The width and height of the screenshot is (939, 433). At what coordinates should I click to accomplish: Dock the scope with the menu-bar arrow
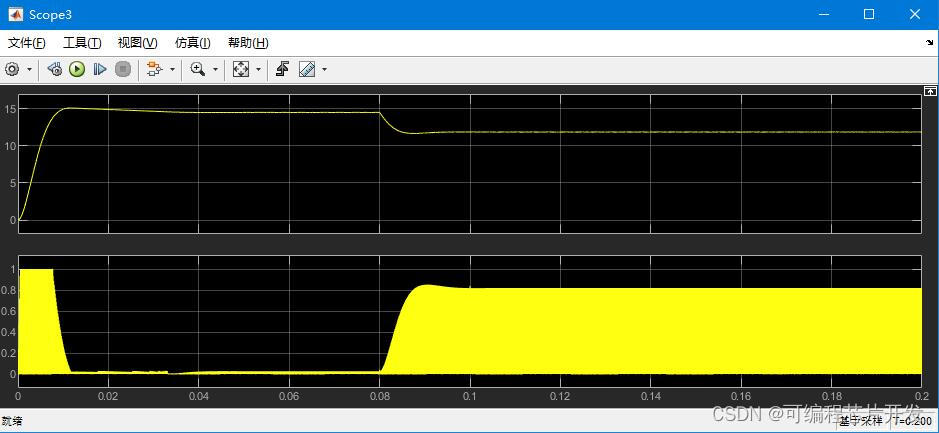pyautogui.click(x=929, y=43)
